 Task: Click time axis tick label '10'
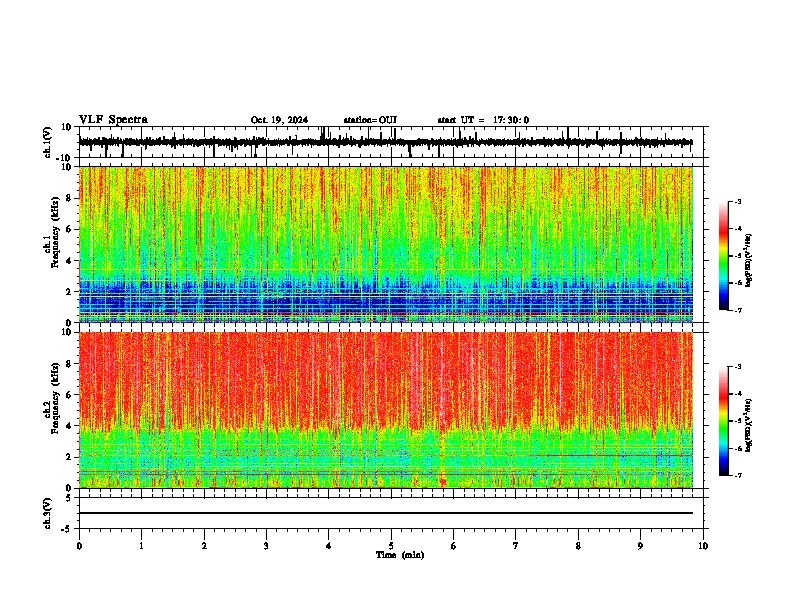pos(703,546)
